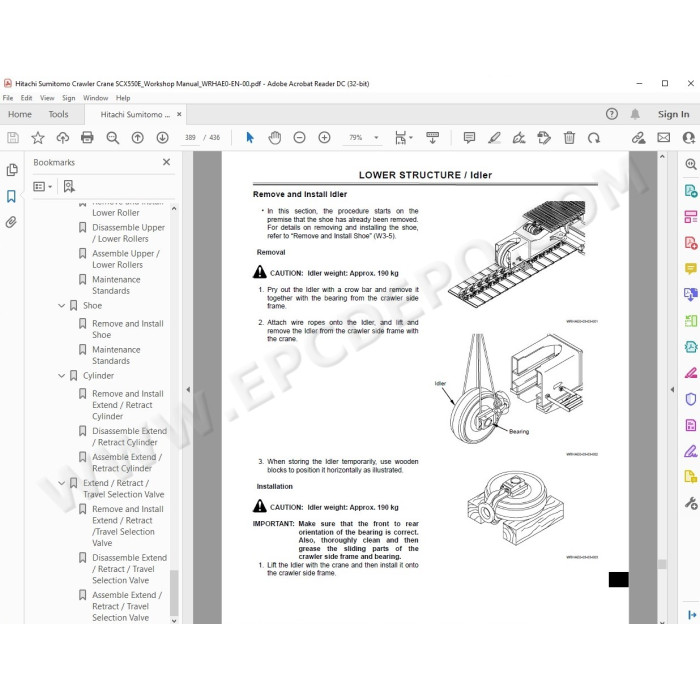
Task: Switch to the Tools tab
Action: (58, 114)
